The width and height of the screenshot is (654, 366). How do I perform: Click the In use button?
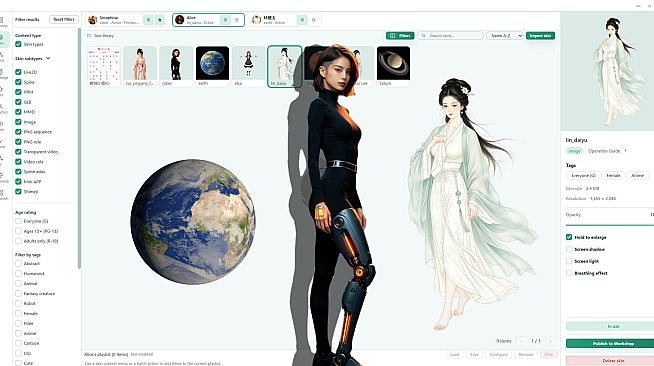coord(610,326)
